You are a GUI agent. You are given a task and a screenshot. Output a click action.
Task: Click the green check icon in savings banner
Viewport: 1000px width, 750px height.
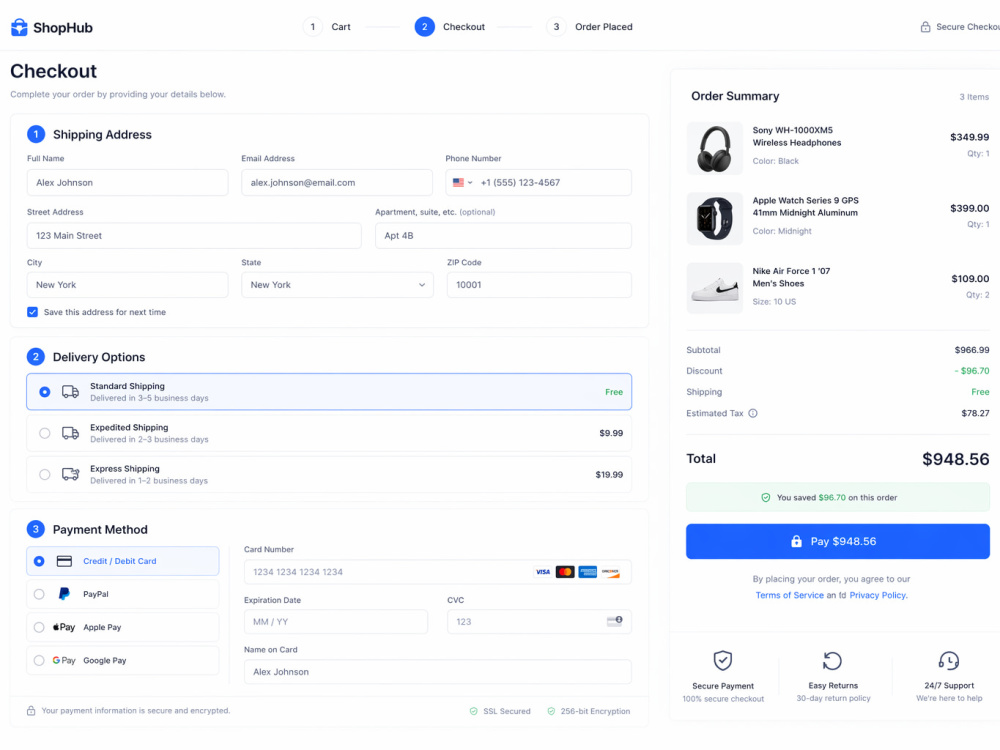point(765,497)
